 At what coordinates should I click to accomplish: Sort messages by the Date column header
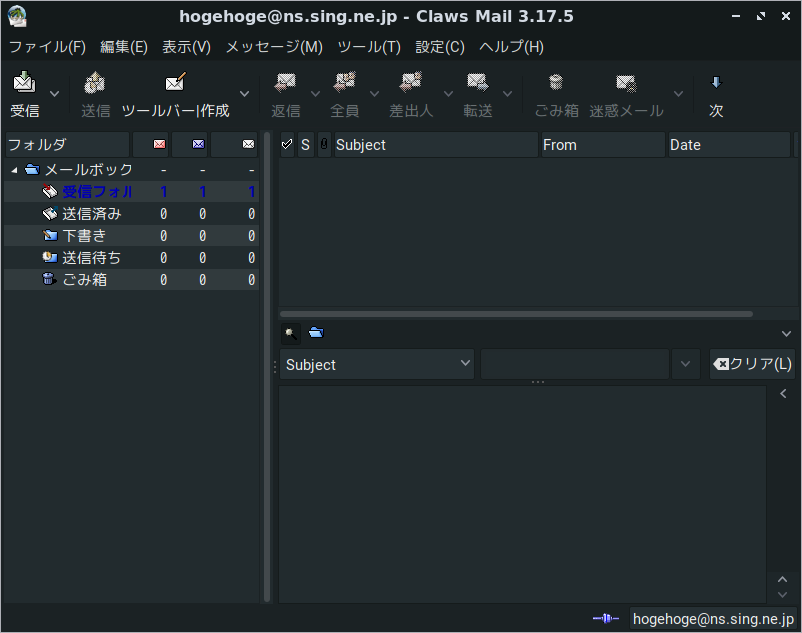[x=729, y=145]
